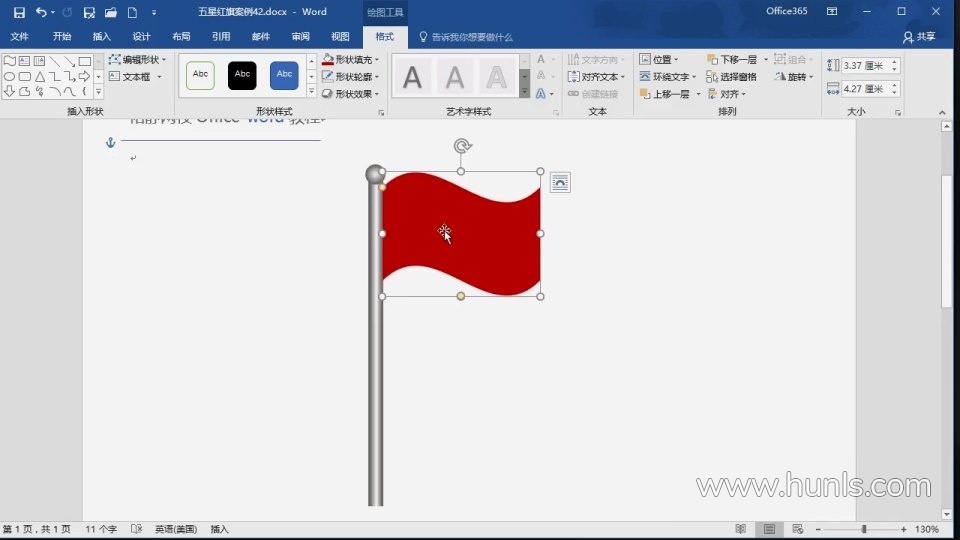
Task: Zoom out with the minus button
Action: pos(818,529)
